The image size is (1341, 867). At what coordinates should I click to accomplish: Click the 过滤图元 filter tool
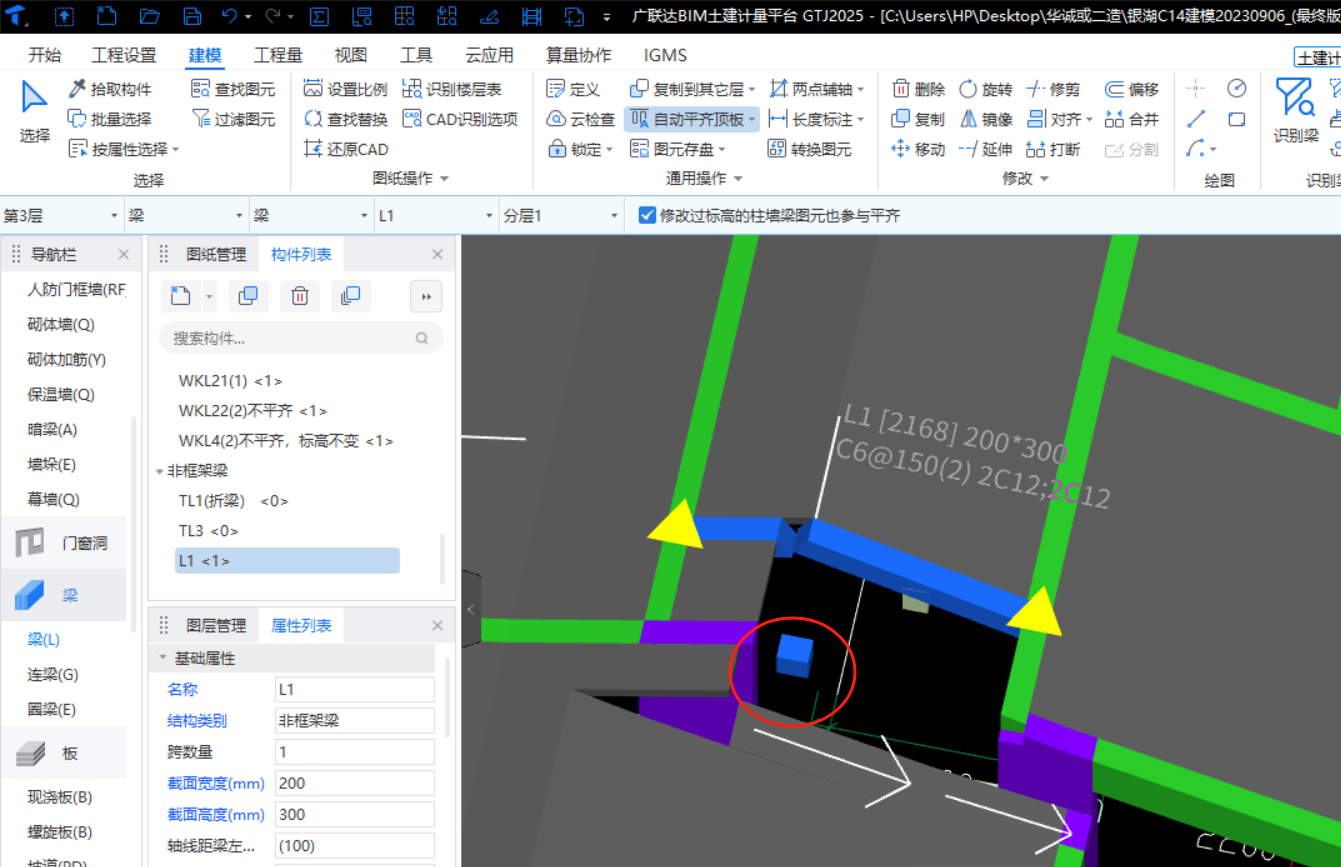tap(233, 119)
